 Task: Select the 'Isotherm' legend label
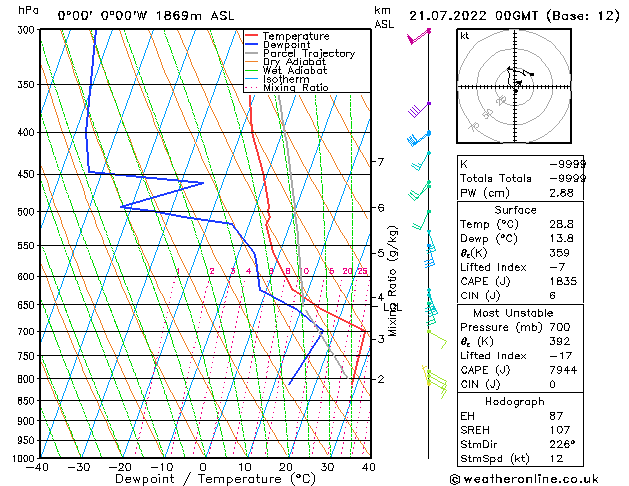[x=286, y=79]
